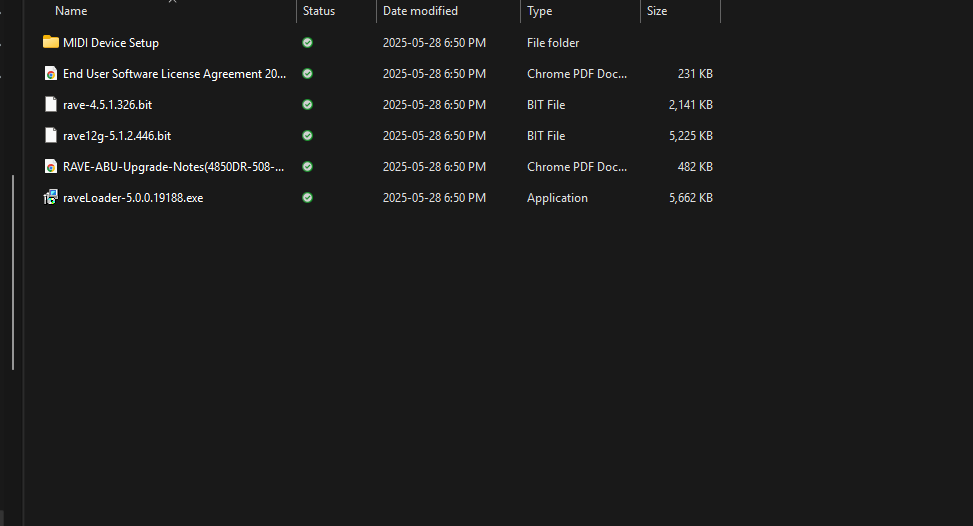
Task: Click the sync status checkmark for rave-4.5.1.326.bit
Action: tap(307, 105)
